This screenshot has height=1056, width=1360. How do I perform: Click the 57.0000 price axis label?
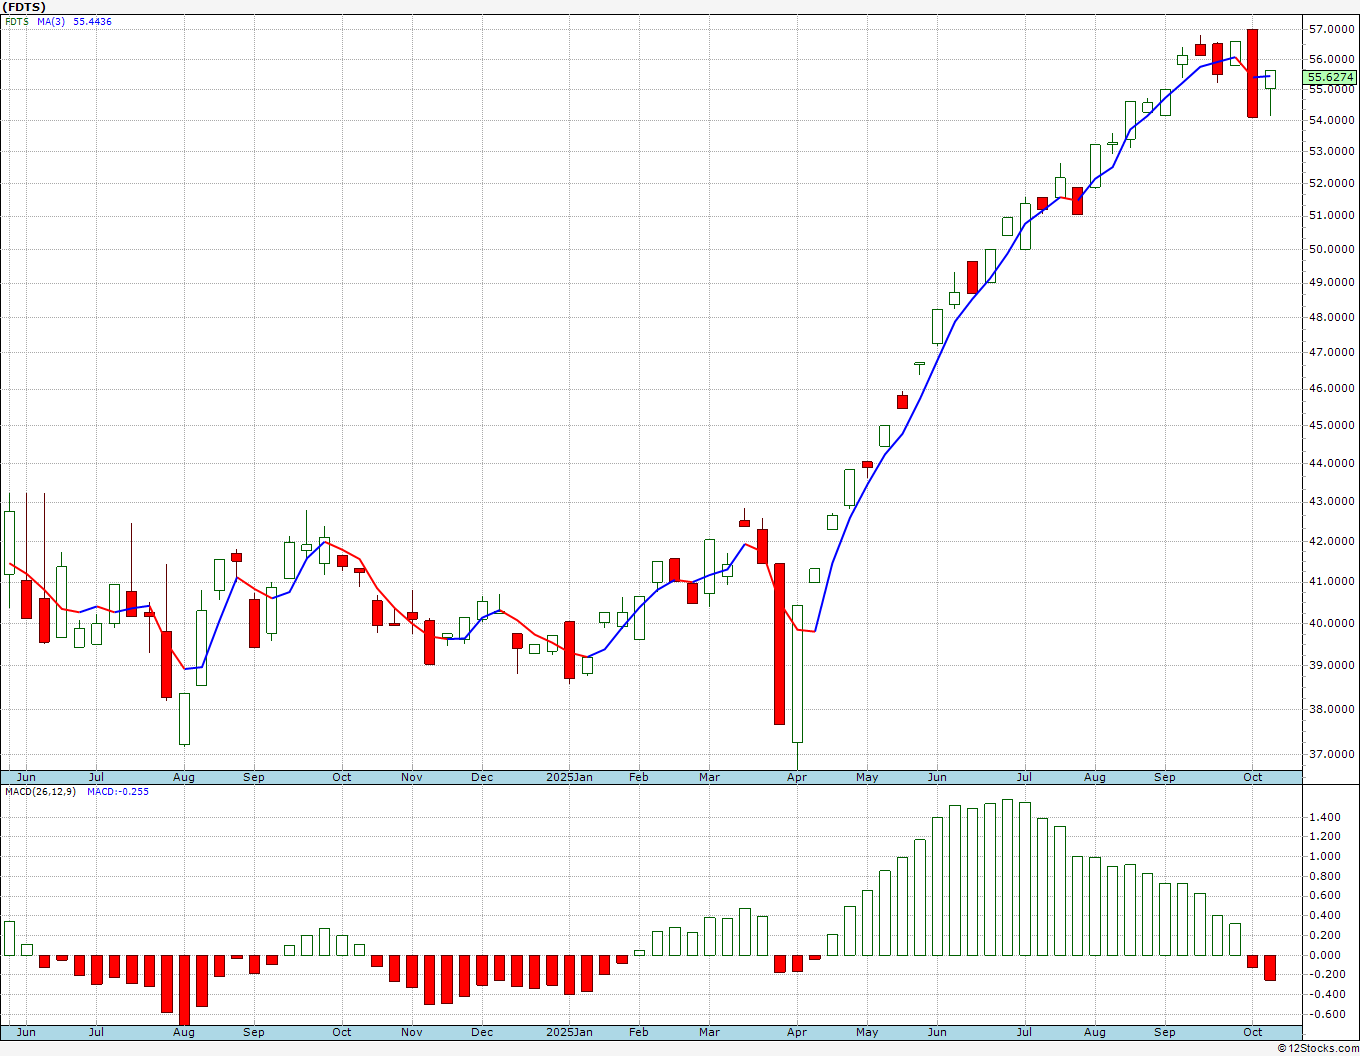tap(1331, 30)
